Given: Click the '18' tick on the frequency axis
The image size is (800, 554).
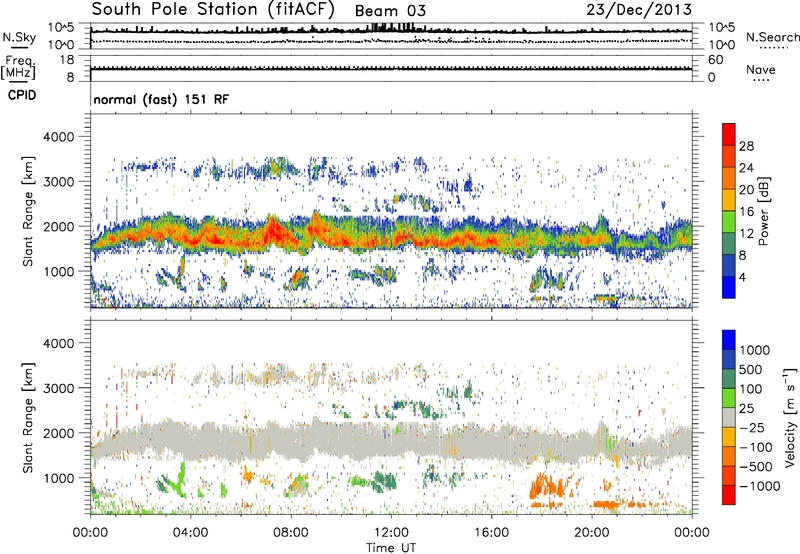Looking at the screenshot, I should [67, 60].
